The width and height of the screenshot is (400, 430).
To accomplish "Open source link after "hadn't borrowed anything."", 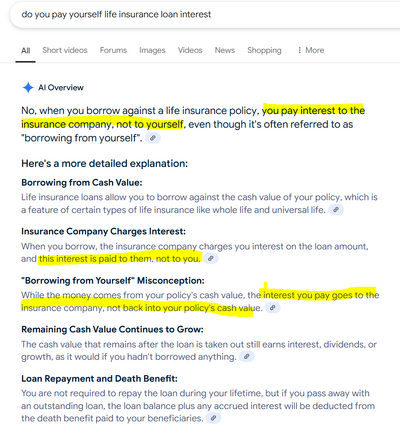I will click(247, 356).
